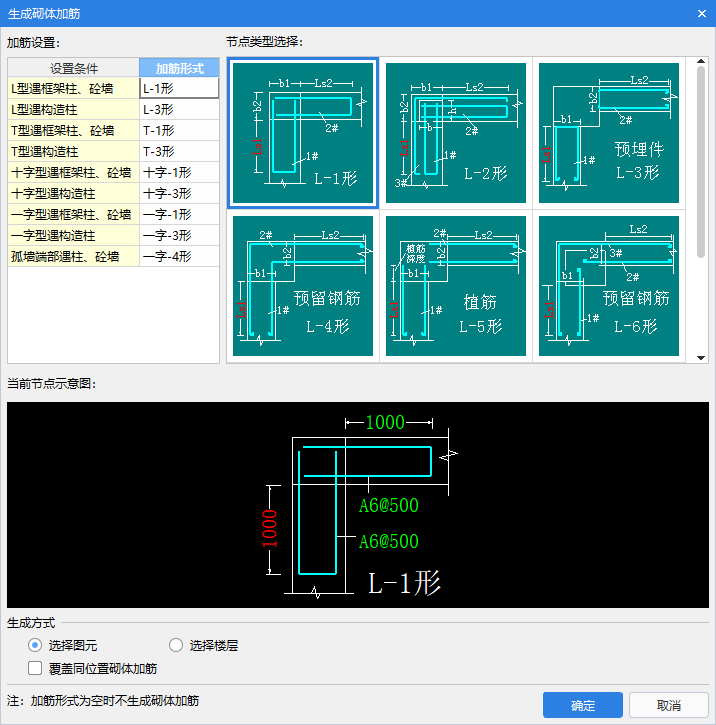716x725 pixels.
Task: Click the 取消 button
Action: pos(668,705)
